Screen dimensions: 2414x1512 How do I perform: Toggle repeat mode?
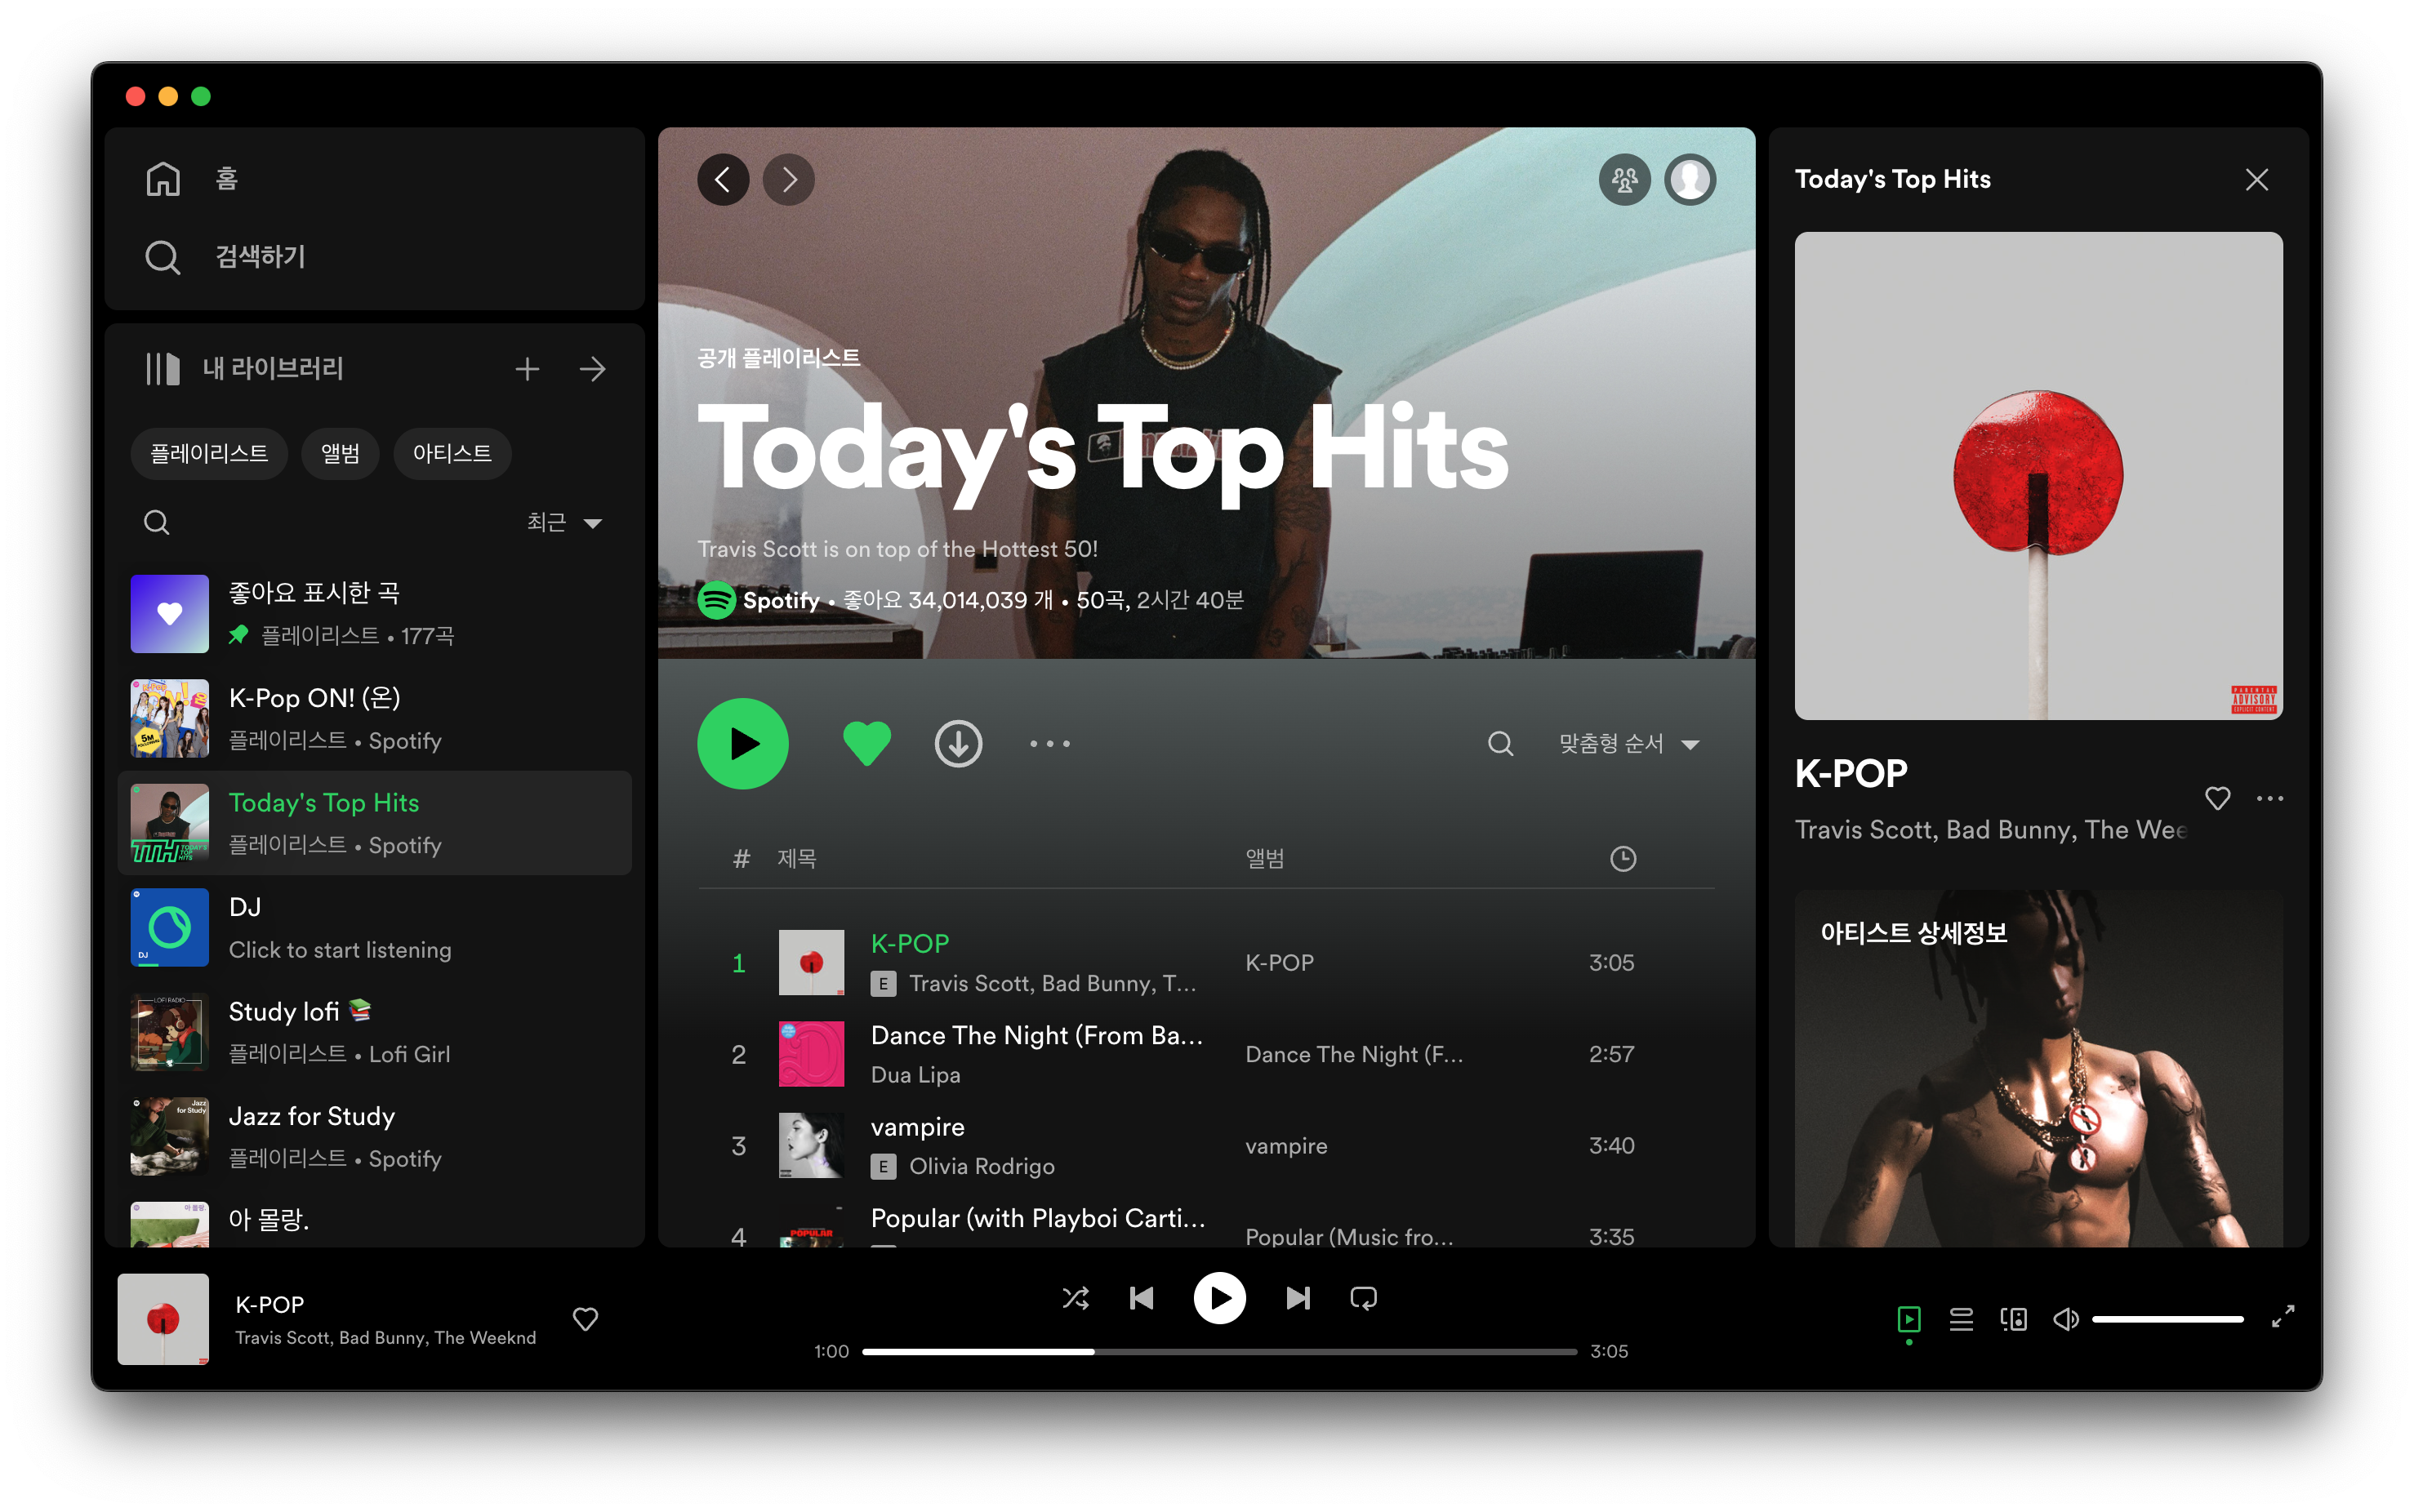(x=1364, y=1298)
